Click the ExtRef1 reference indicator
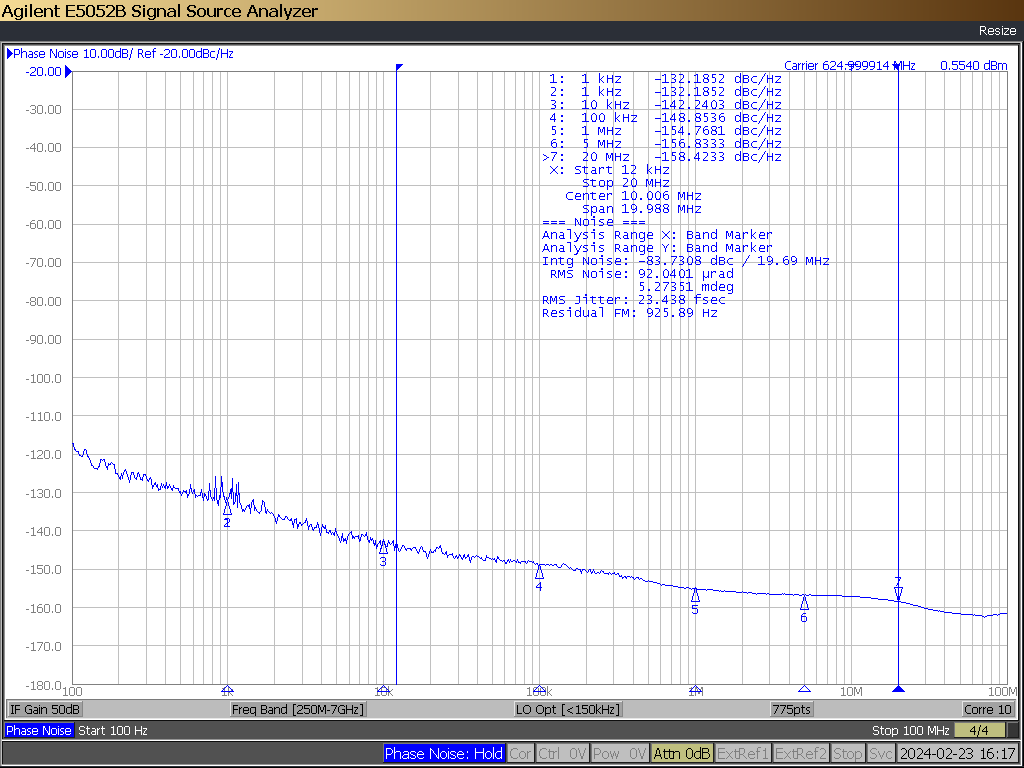 point(743,753)
